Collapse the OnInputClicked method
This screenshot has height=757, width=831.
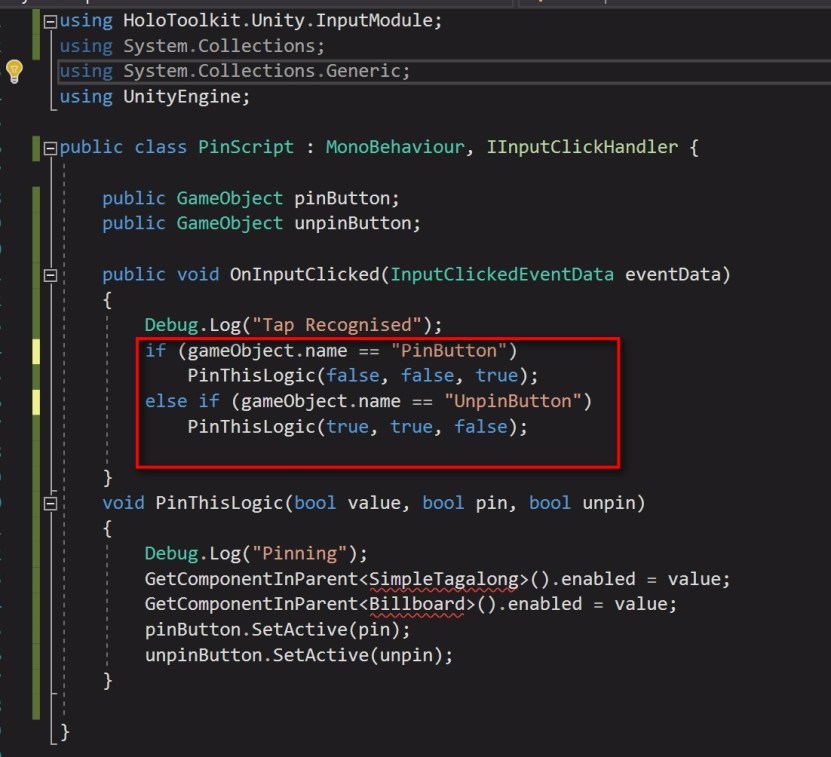point(50,275)
